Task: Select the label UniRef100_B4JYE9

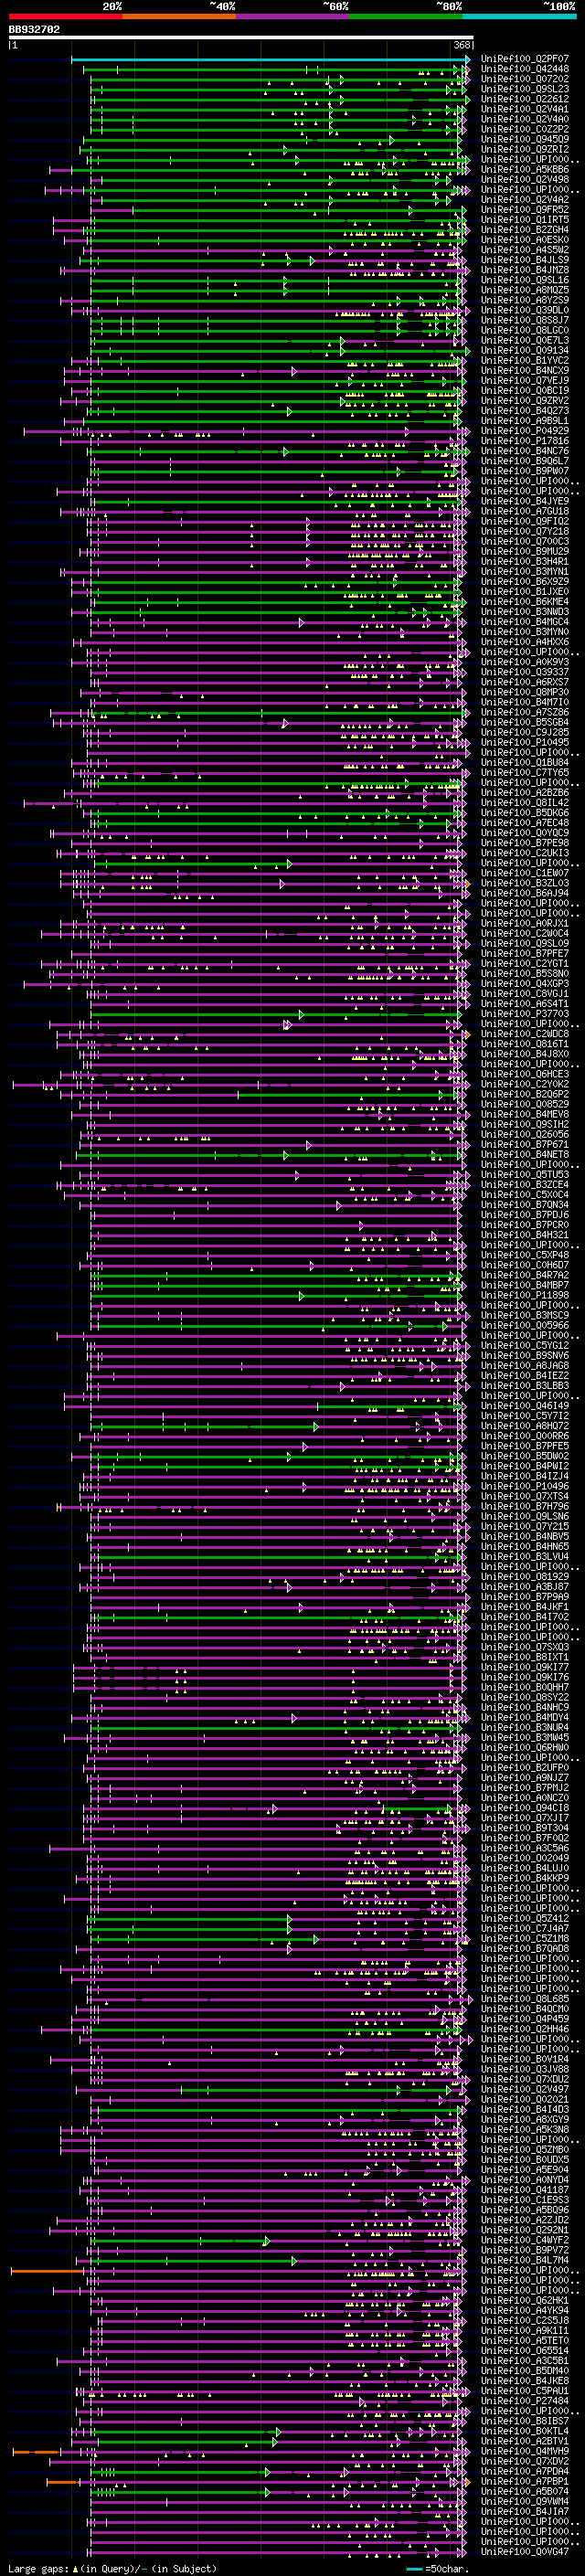Action: point(524,501)
